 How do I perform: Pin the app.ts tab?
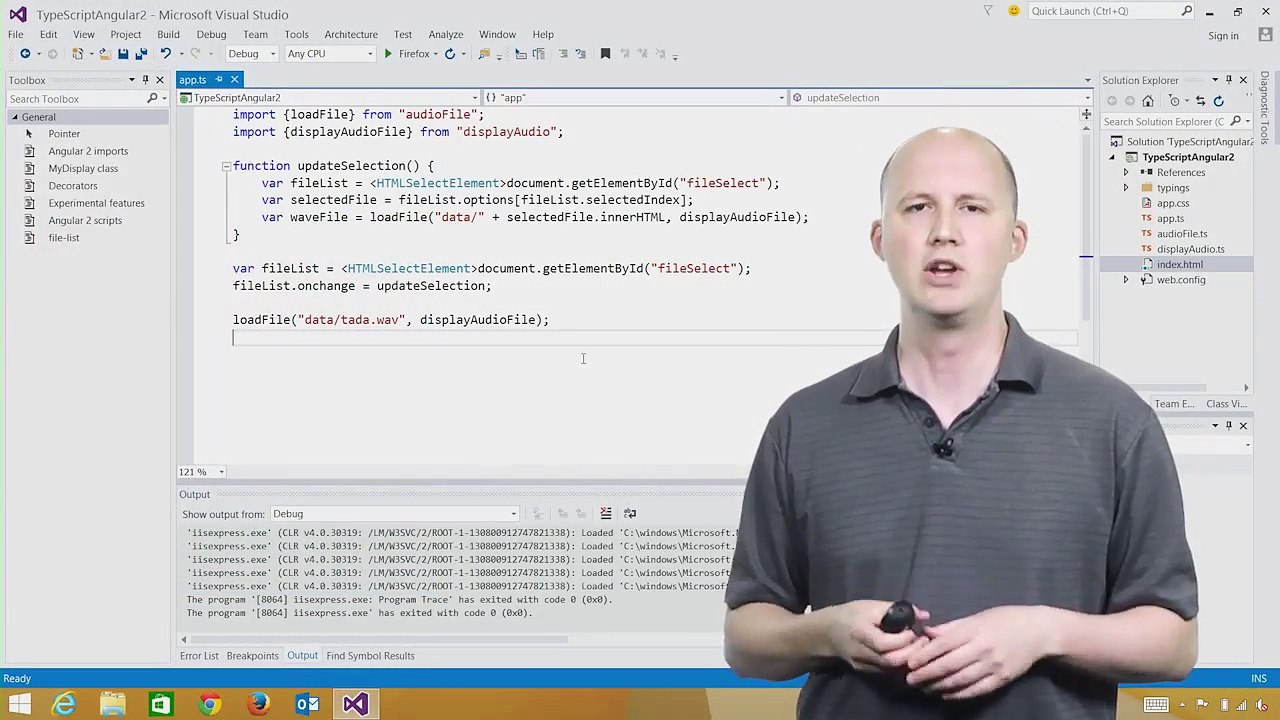point(219,80)
